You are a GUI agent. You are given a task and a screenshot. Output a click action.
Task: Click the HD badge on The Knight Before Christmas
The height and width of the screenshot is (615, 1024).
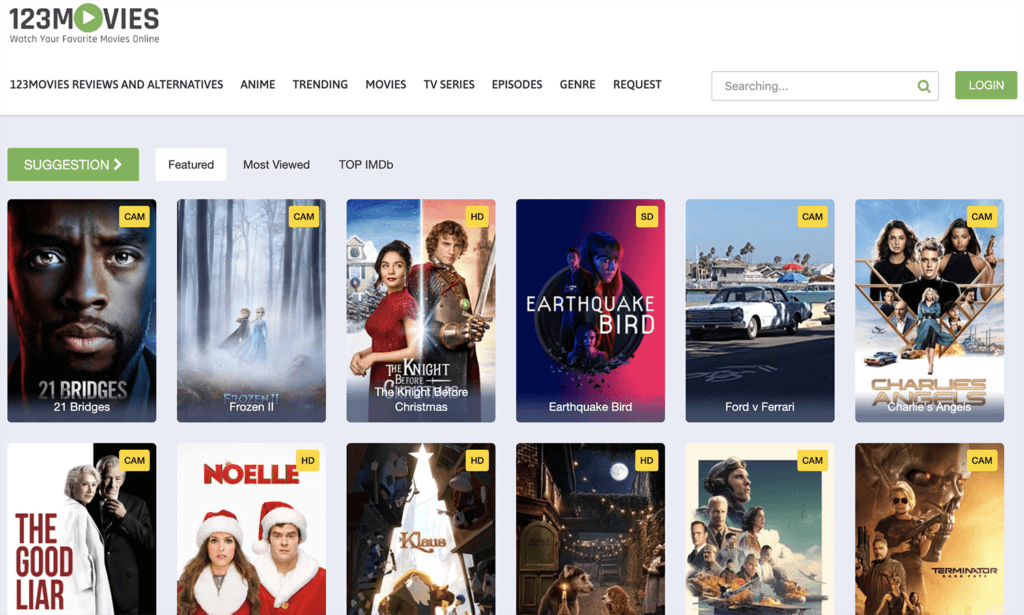pos(477,217)
